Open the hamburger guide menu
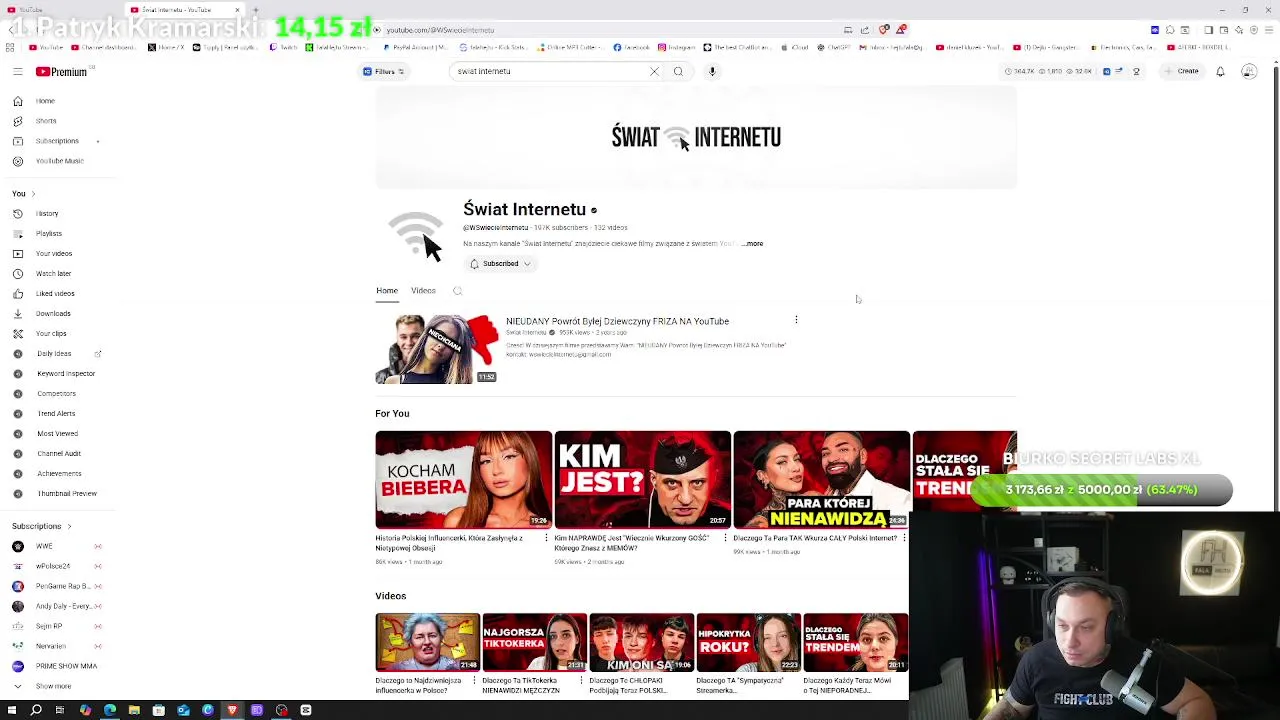Image resolution: width=1280 pixels, height=720 pixels. click(x=17, y=71)
